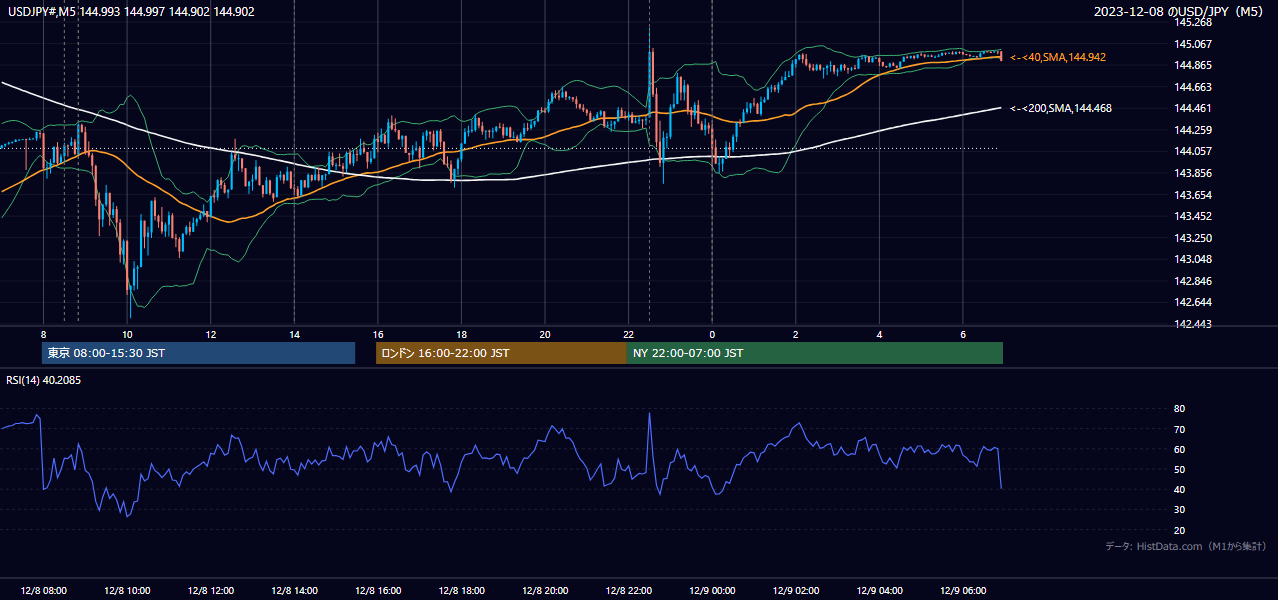
Task: Click the price scale value 144.259
Action: [x=1193, y=130]
